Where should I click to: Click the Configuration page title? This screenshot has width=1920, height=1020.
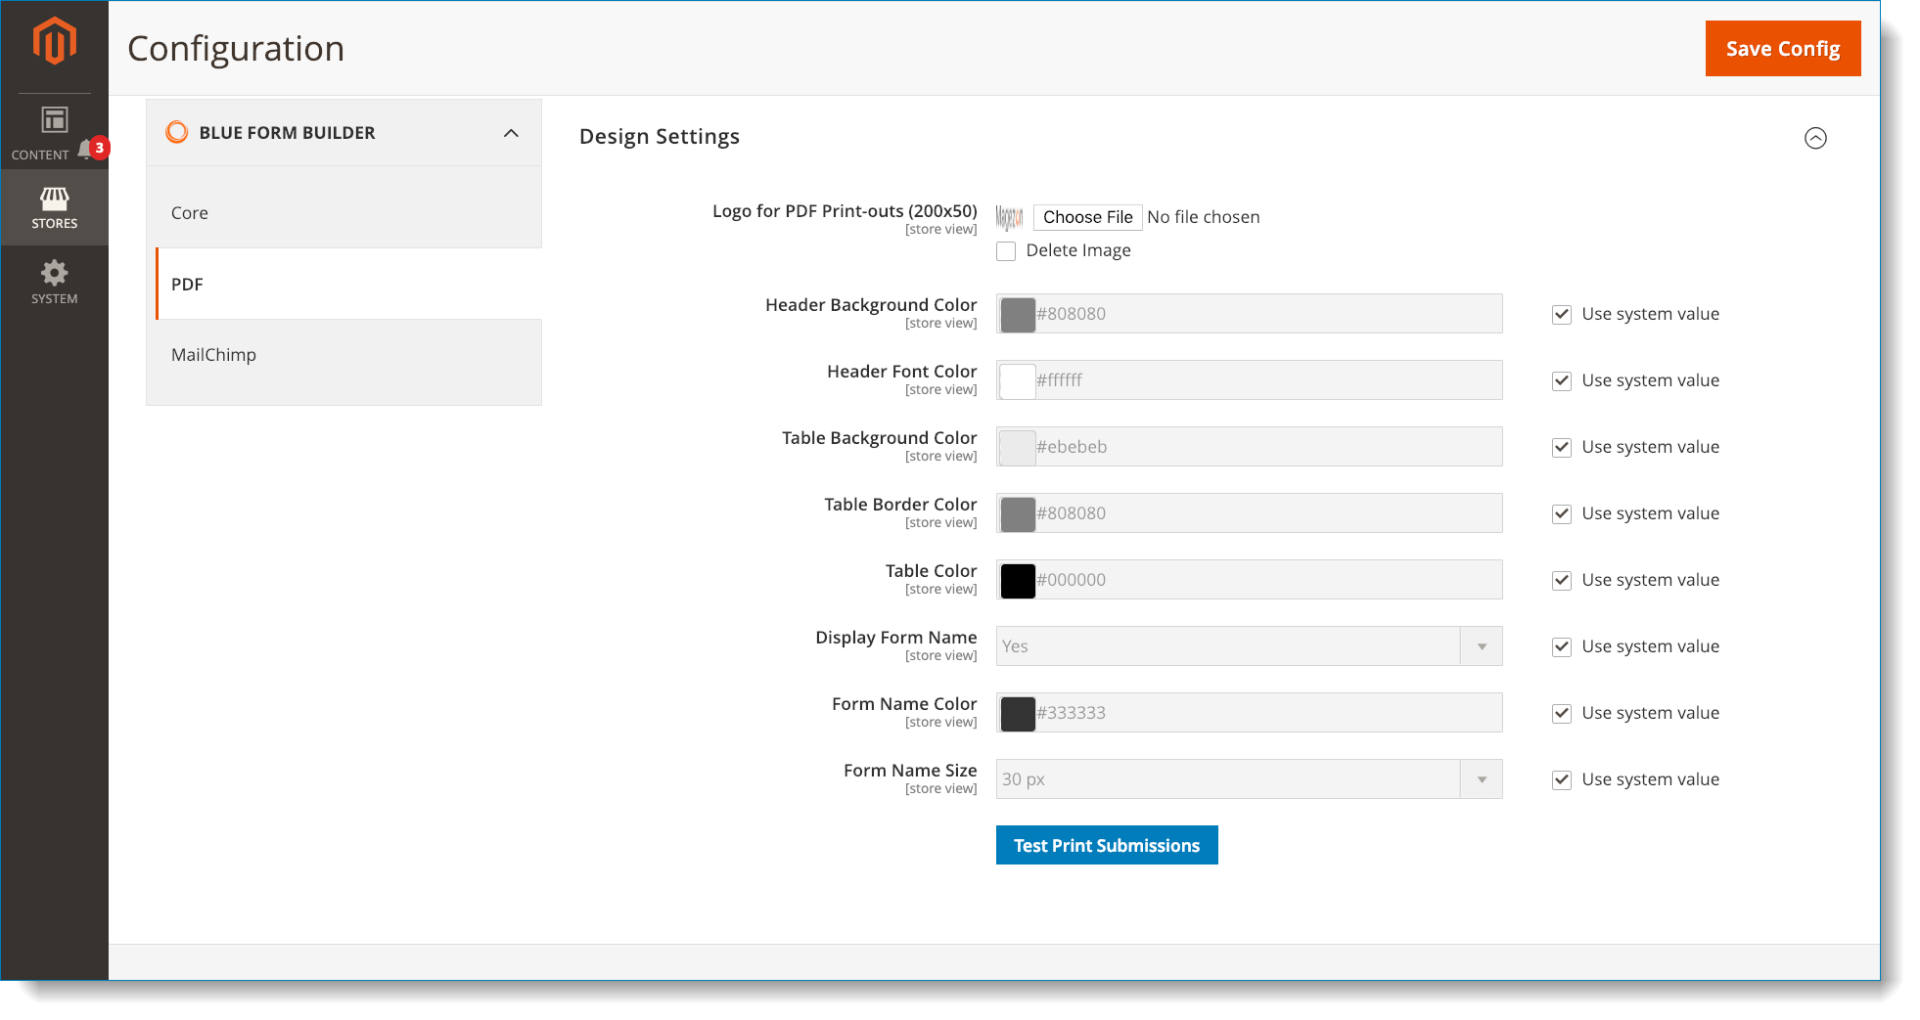coord(236,48)
